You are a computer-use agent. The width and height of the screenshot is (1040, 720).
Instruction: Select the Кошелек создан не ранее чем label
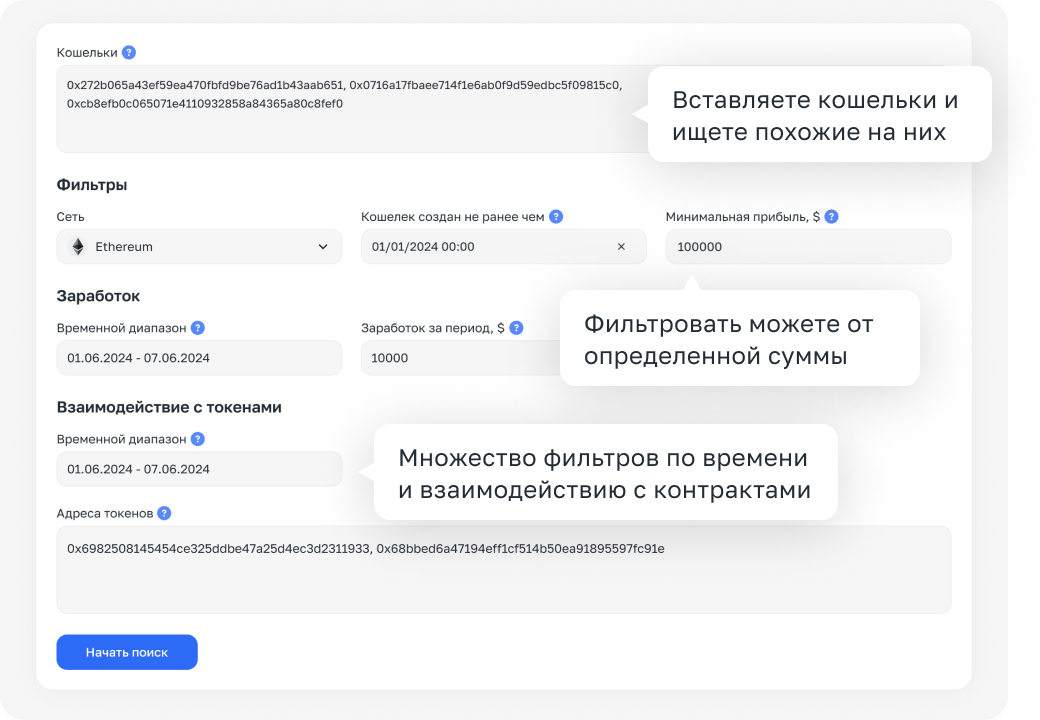(x=453, y=217)
